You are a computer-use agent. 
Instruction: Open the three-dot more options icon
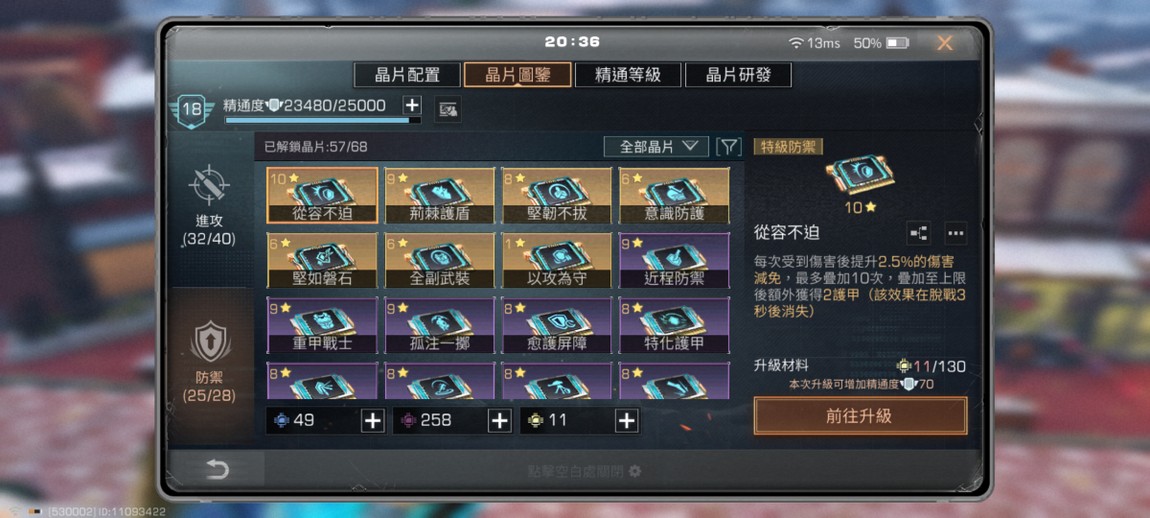point(955,233)
